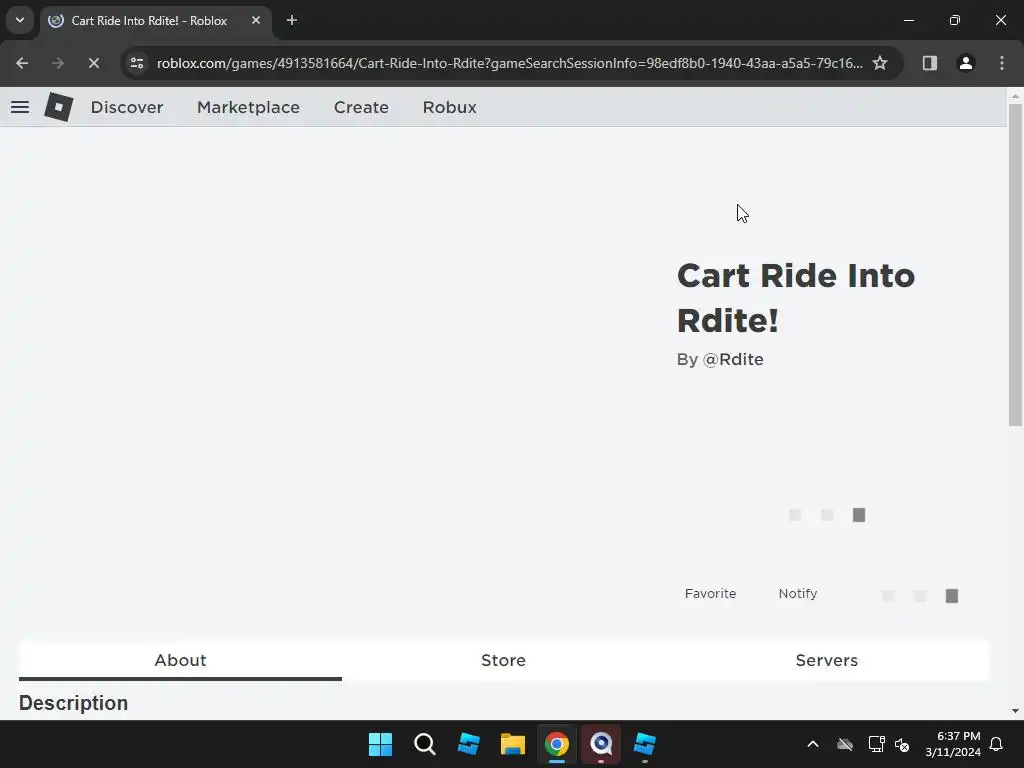Viewport: 1024px width, 768px height.
Task: Switch to the Store tab
Action: coord(503,660)
